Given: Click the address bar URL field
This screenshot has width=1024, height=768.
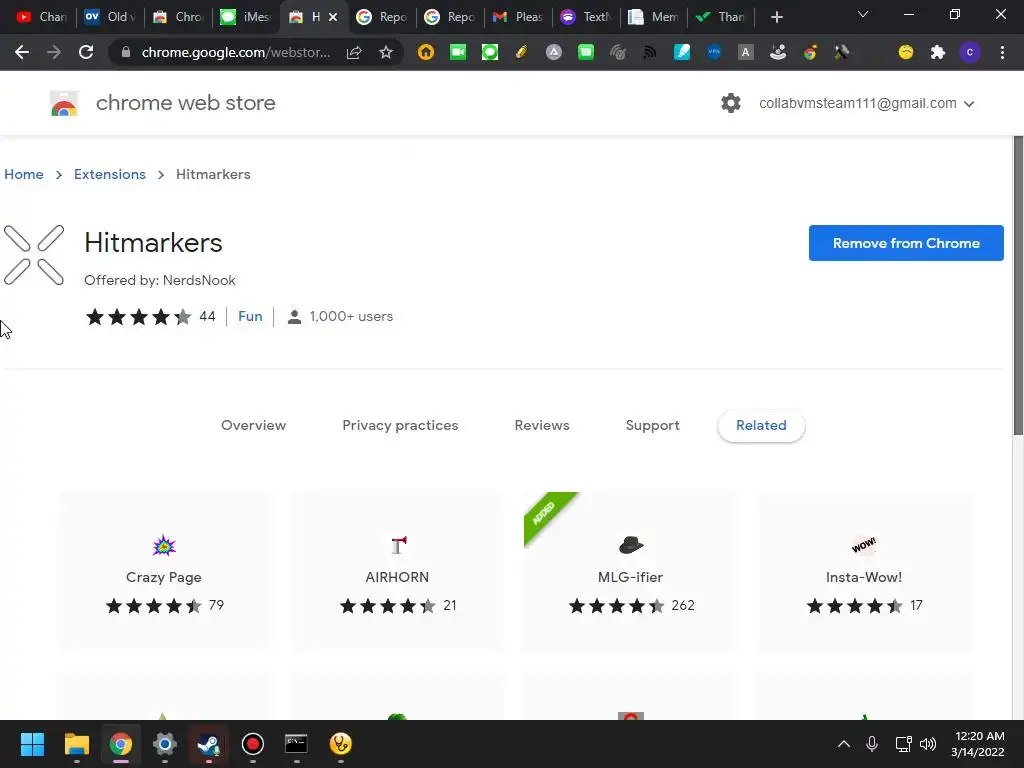Looking at the screenshot, I should tap(236, 52).
